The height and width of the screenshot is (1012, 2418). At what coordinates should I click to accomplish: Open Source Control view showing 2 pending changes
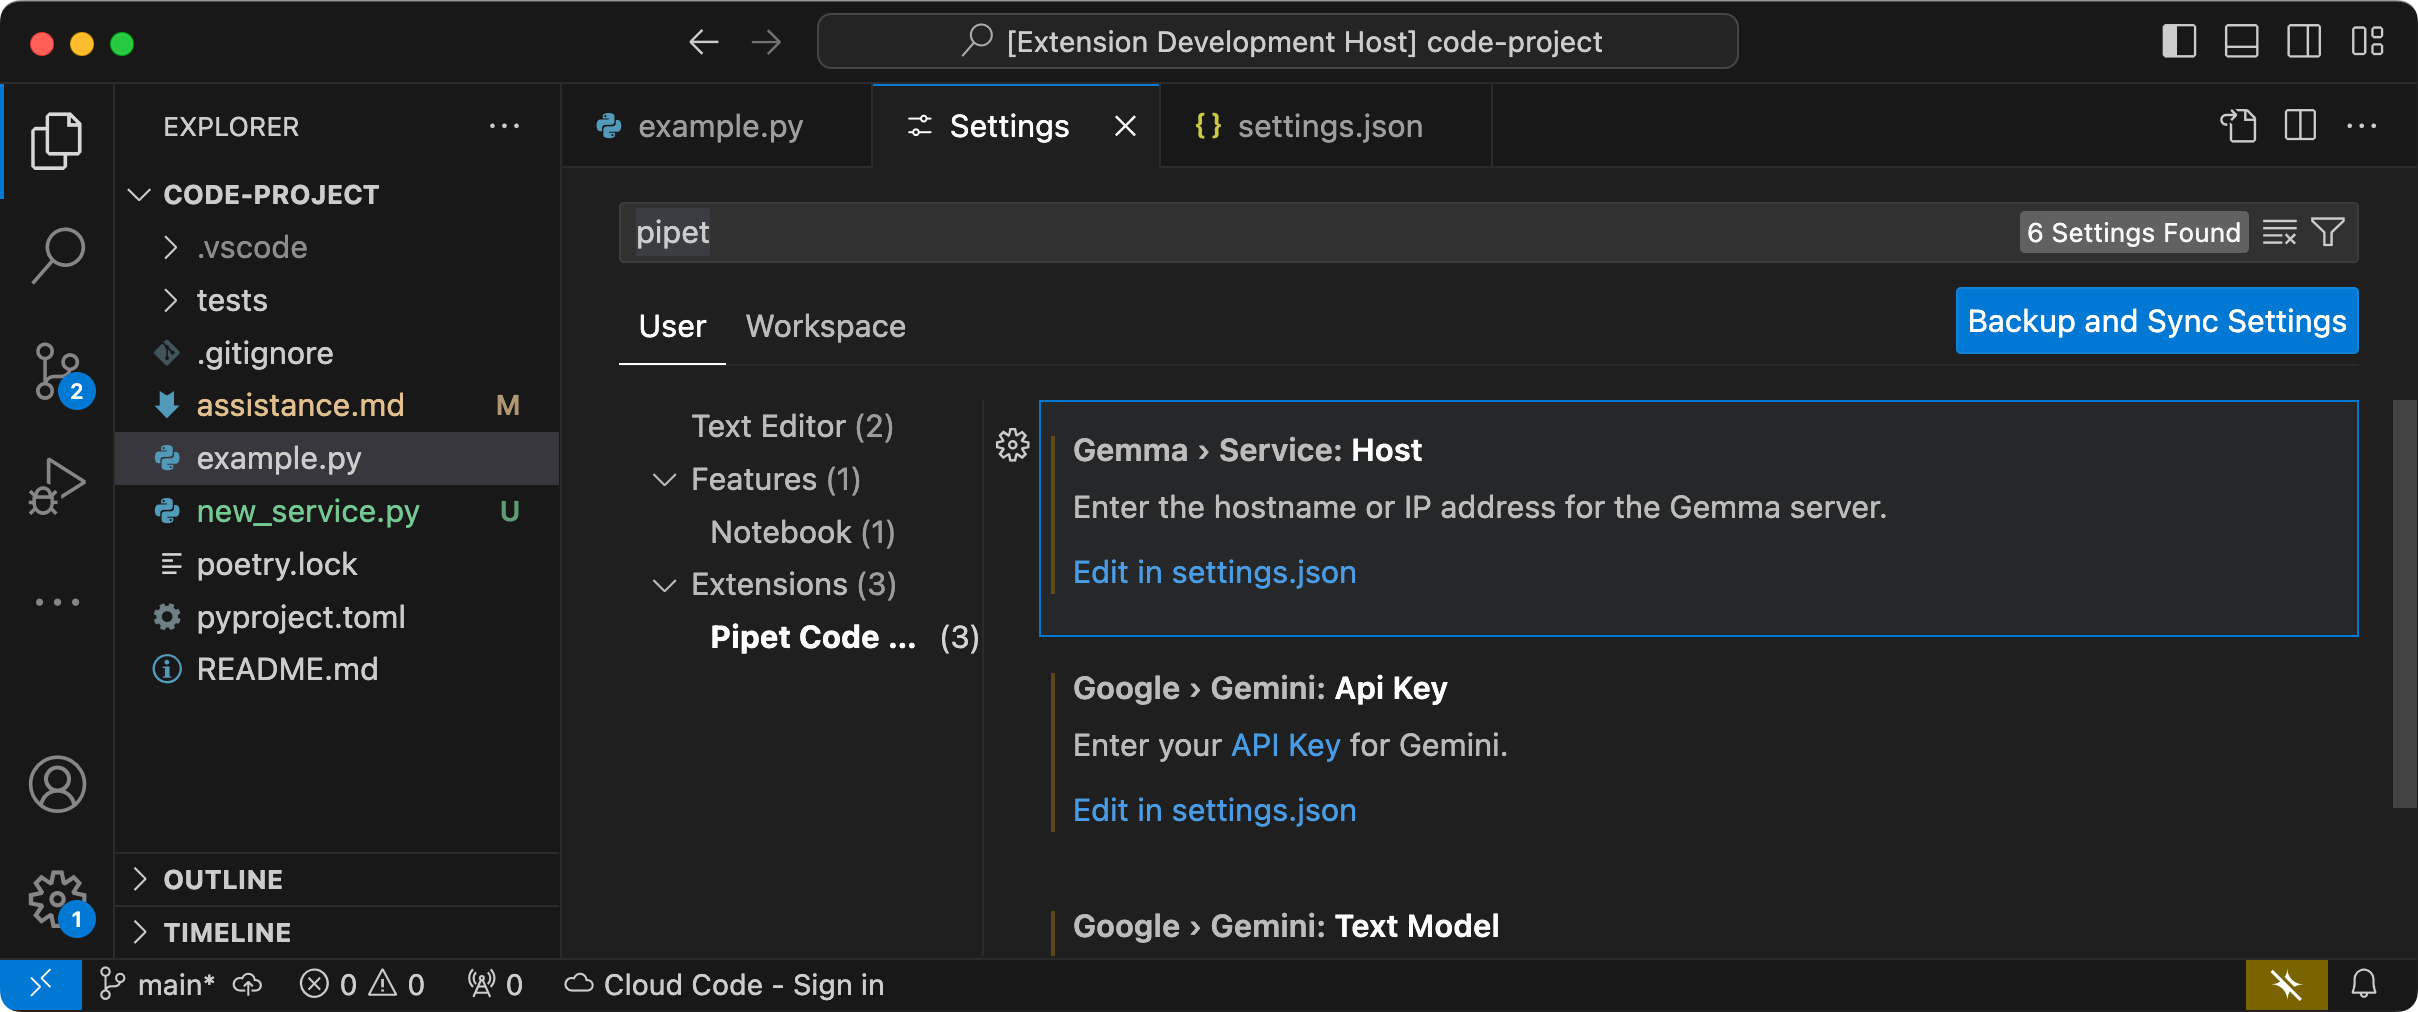click(x=57, y=371)
